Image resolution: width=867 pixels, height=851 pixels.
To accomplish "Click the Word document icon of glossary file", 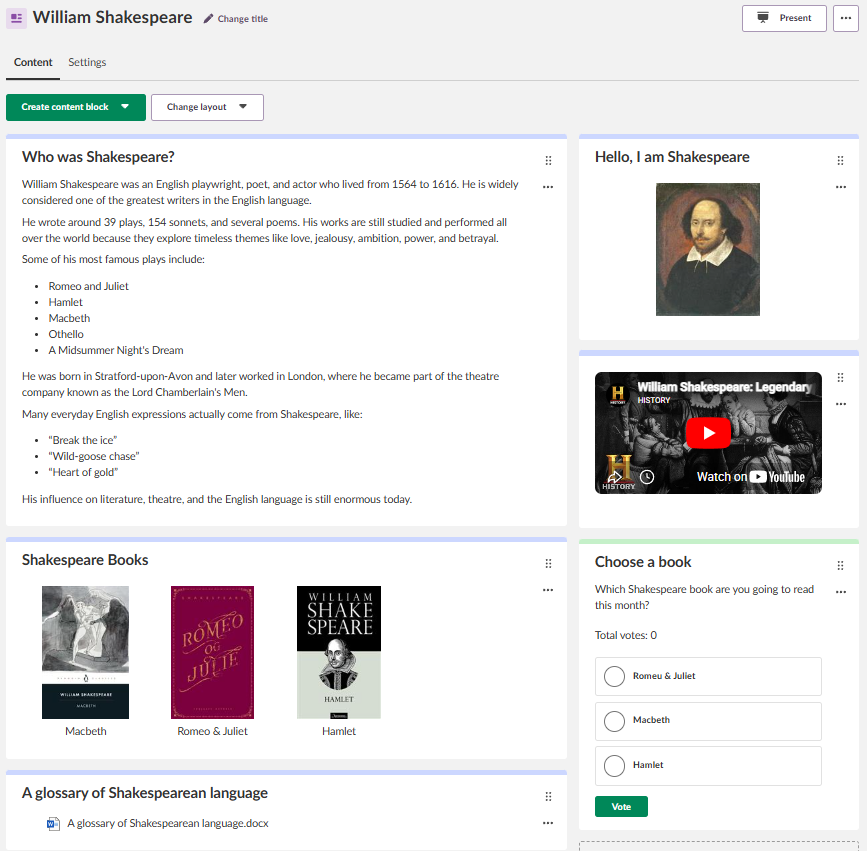I will pyautogui.click(x=53, y=824).
